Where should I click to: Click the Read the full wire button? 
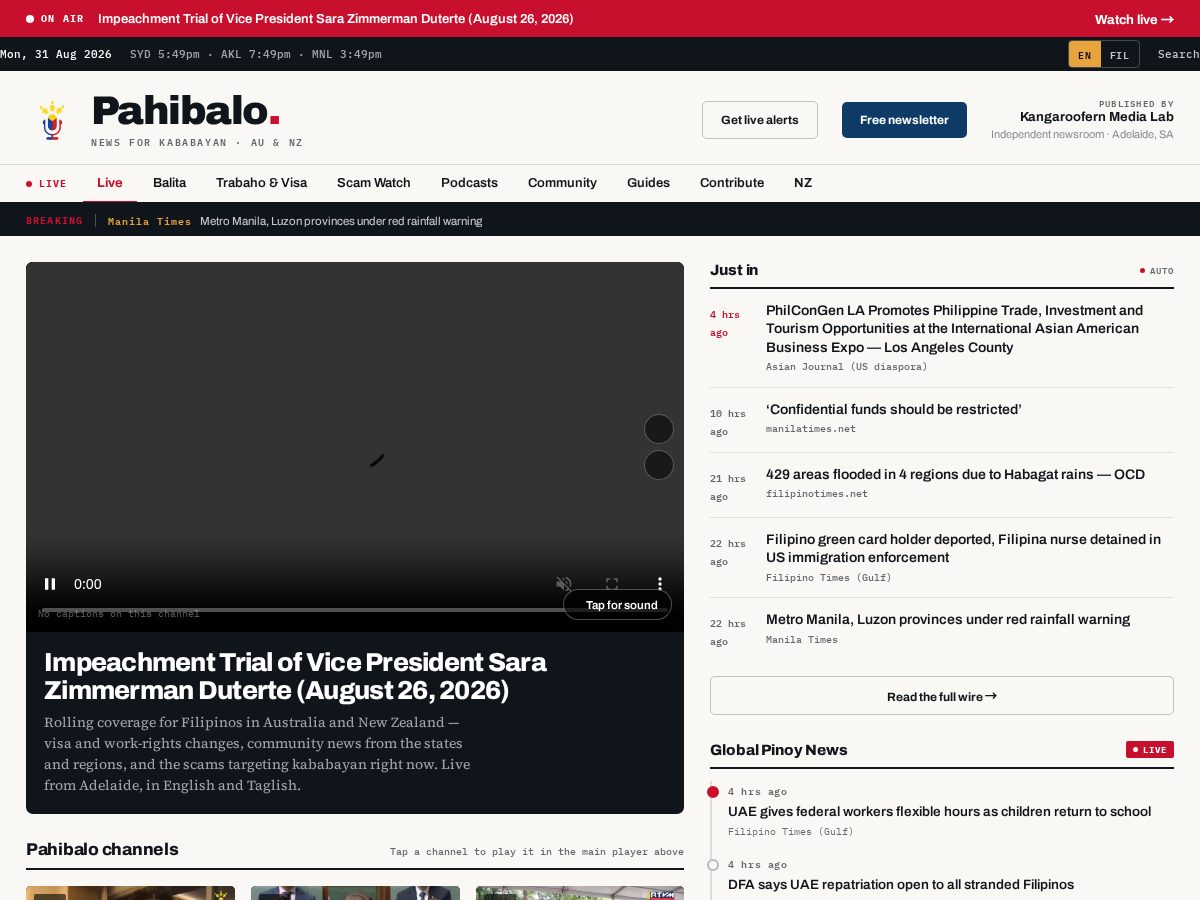pos(942,696)
